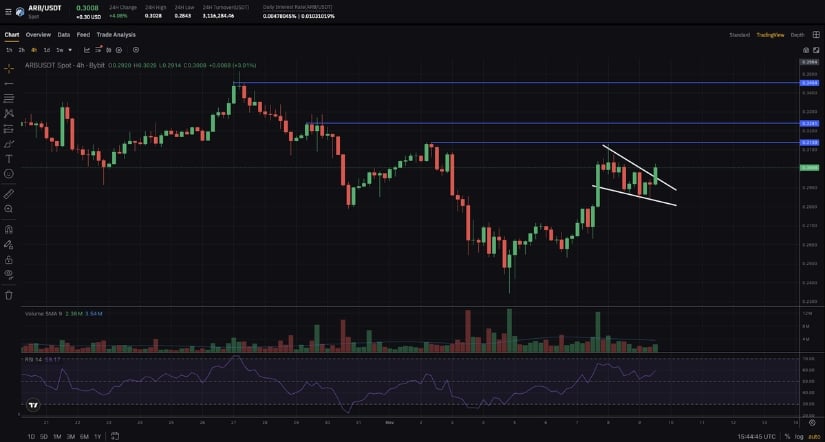Toggle stay in drawing mode

coord(9,245)
